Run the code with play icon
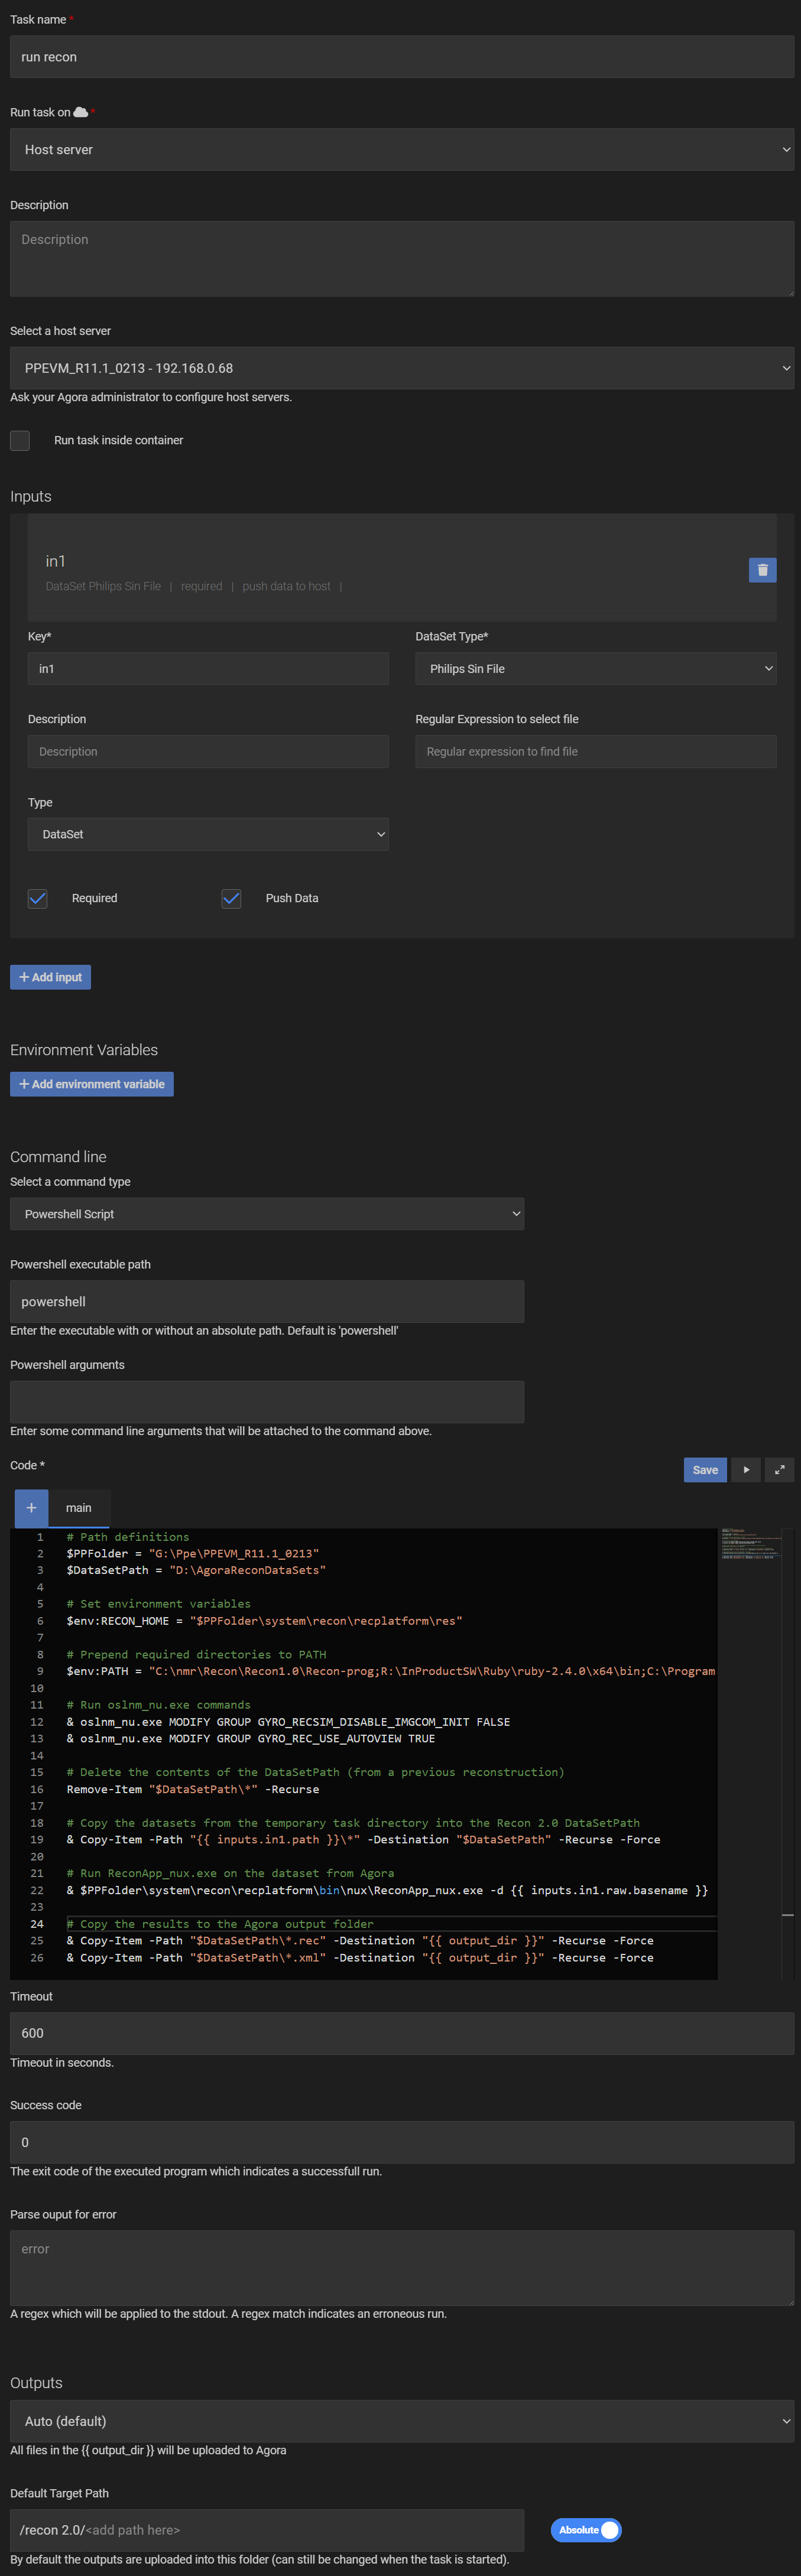The image size is (801, 2576). tap(746, 1470)
